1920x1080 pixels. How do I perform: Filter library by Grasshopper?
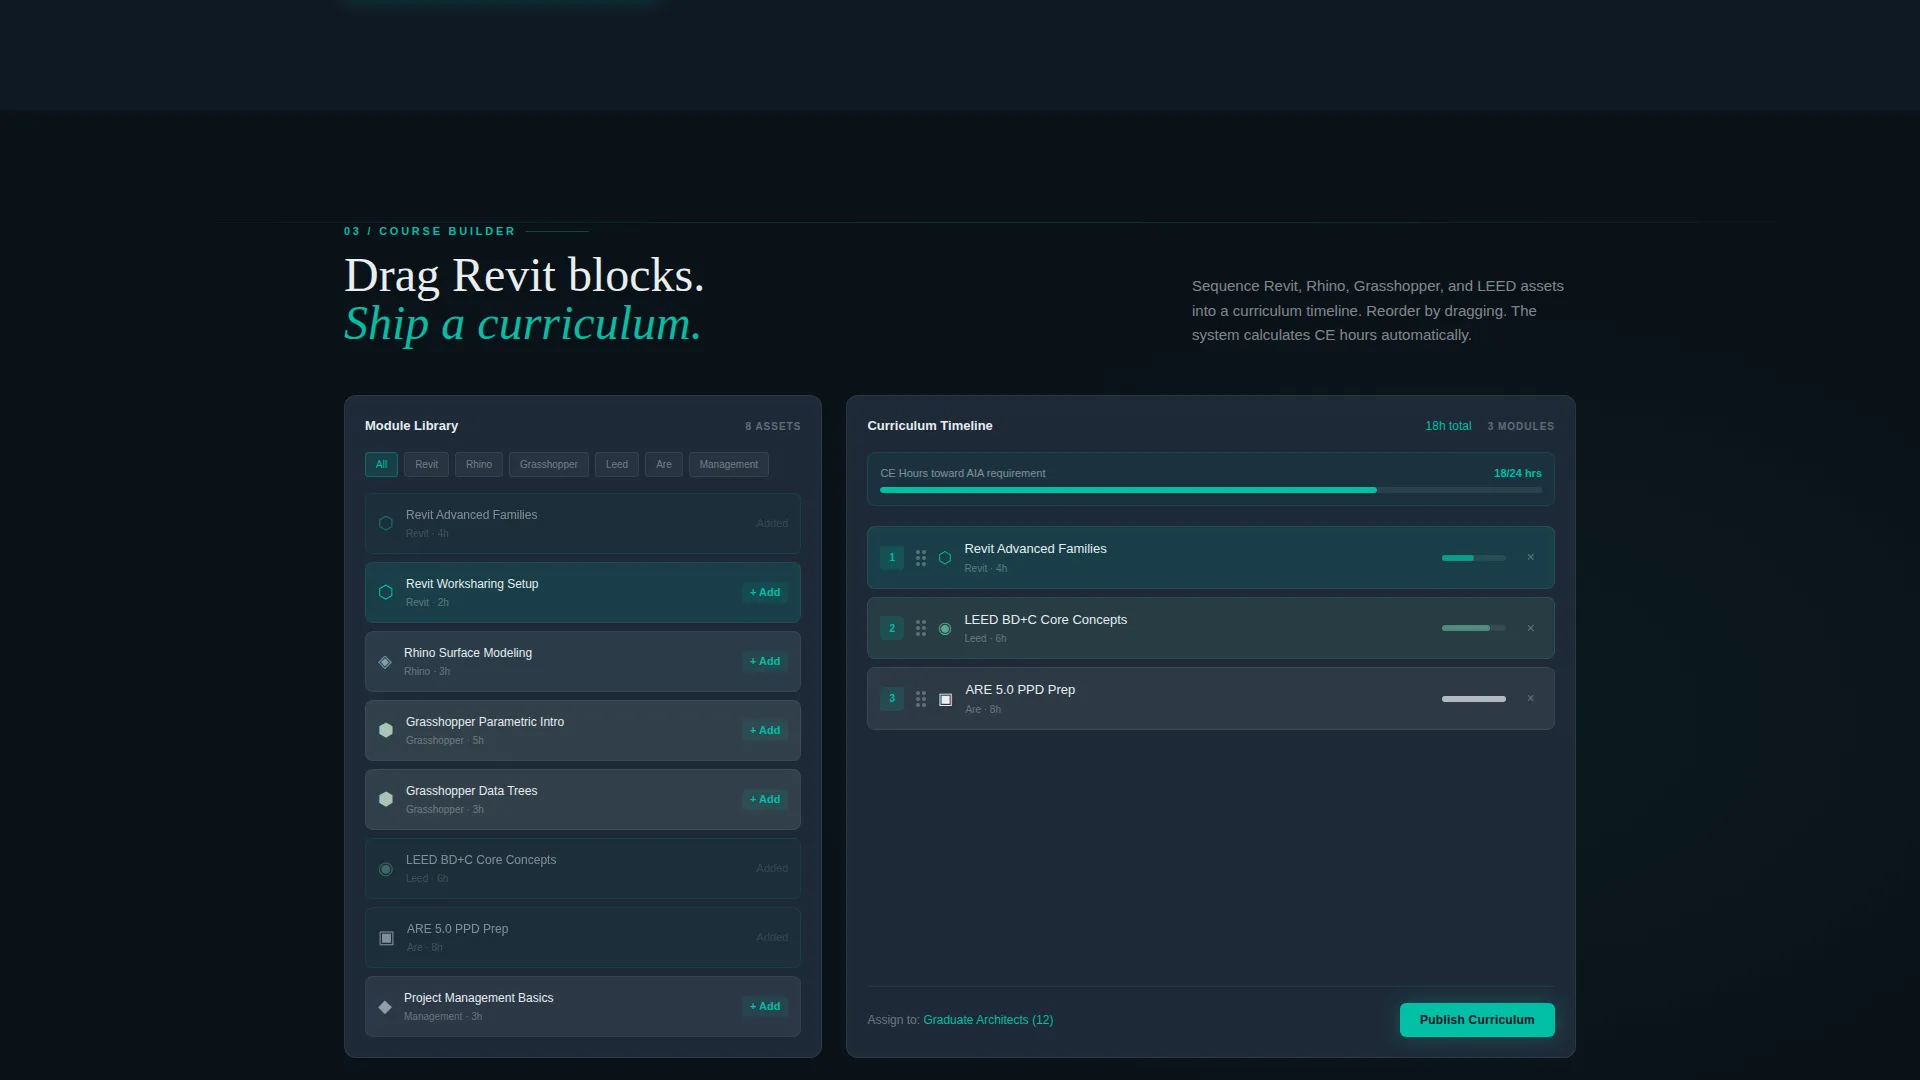point(548,465)
